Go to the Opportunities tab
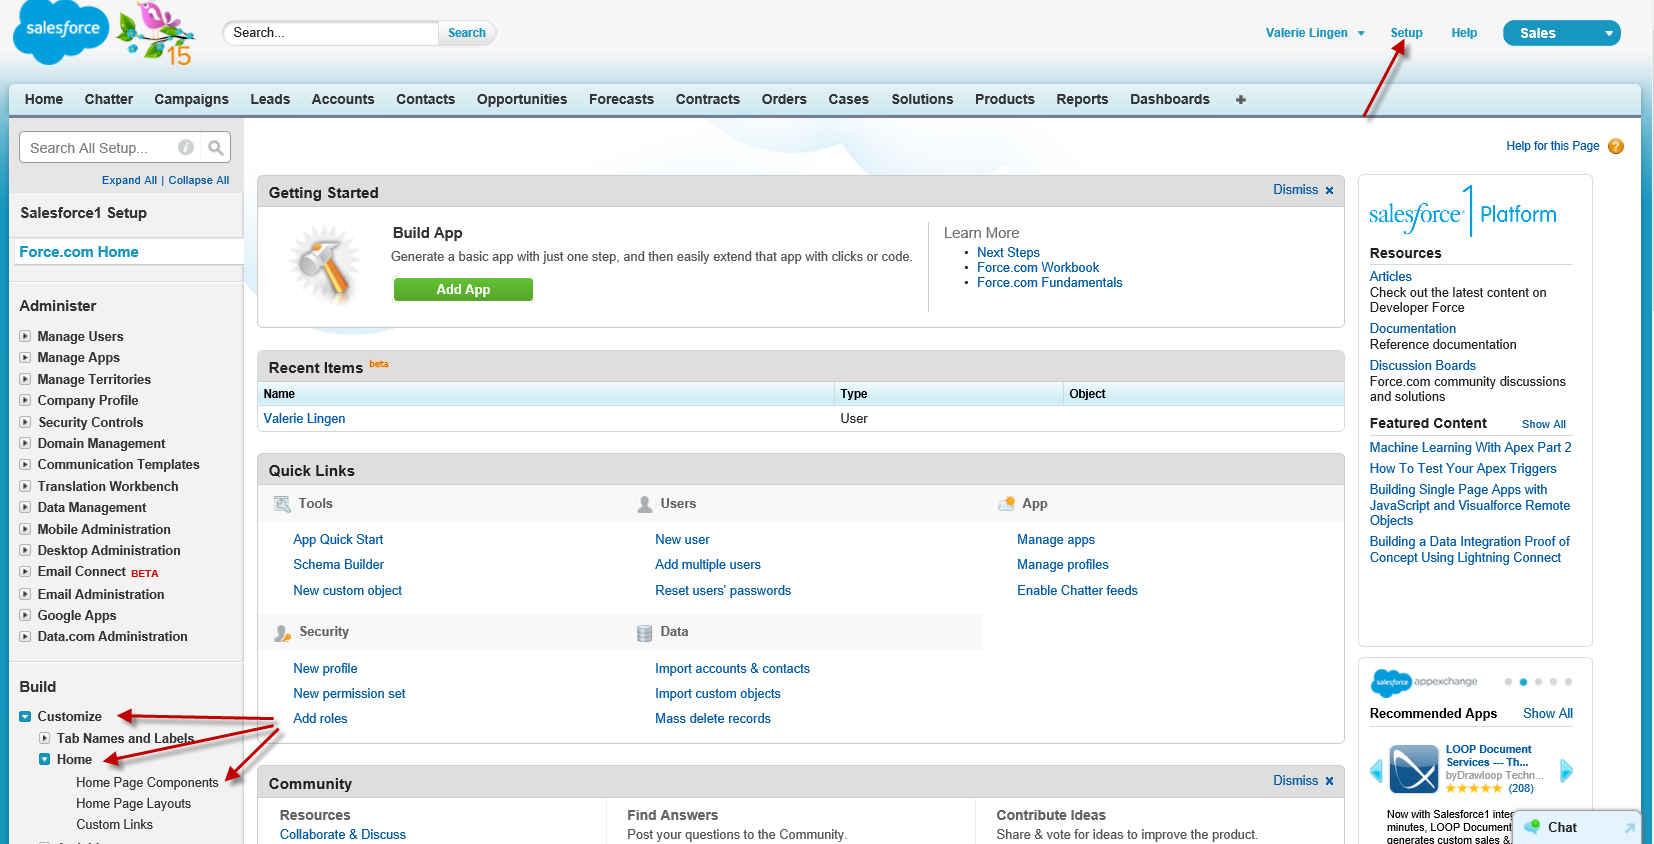 522,99
